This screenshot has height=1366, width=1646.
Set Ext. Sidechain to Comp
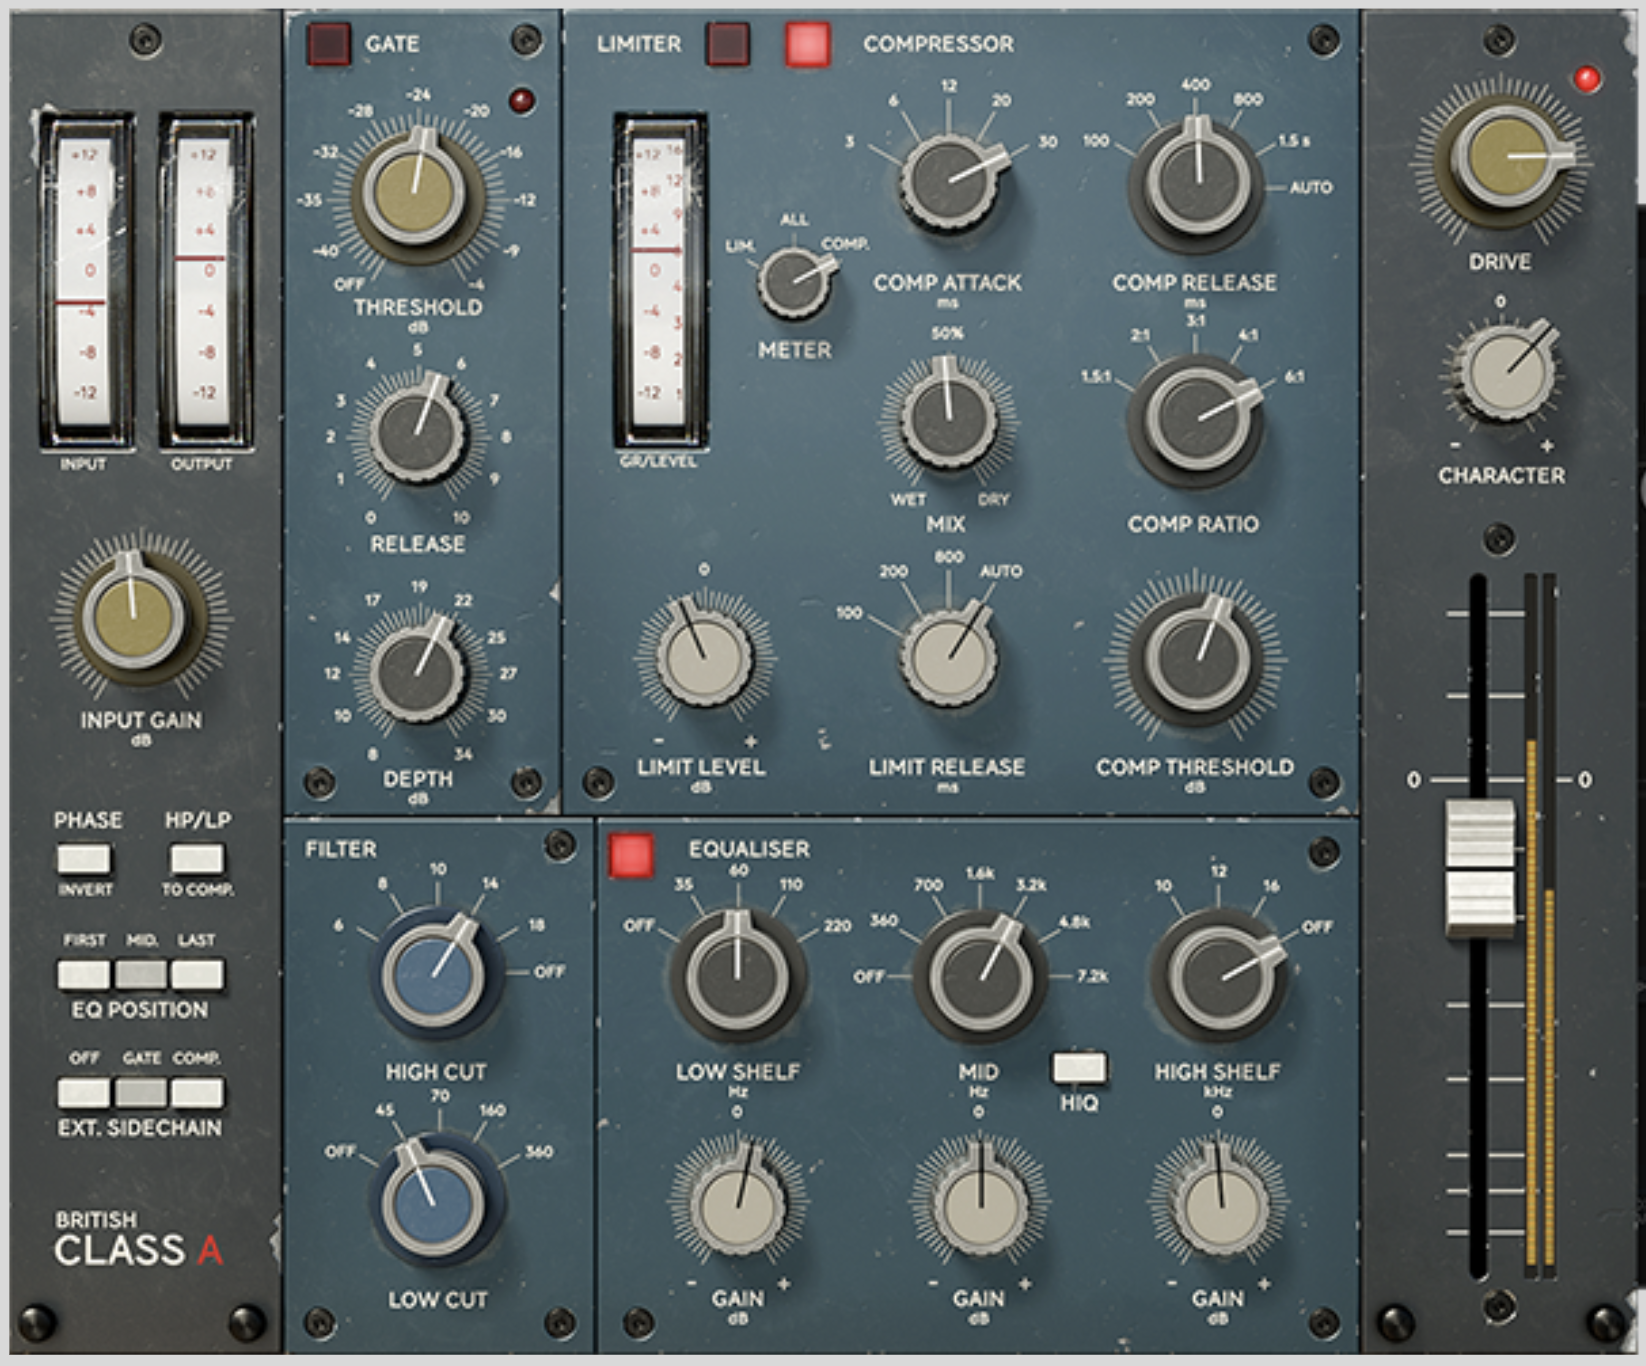tap(197, 1092)
